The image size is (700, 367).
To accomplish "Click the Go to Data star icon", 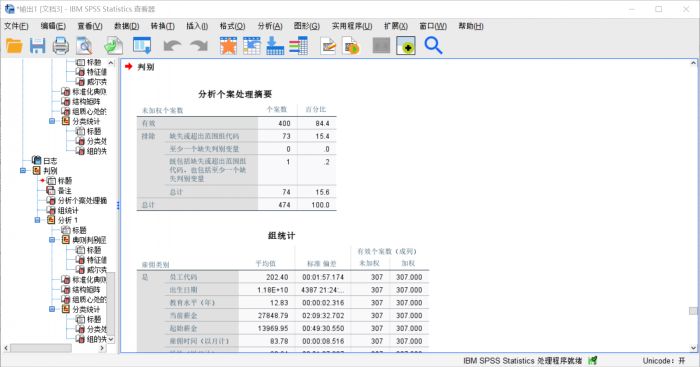I will tap(228, 46).
